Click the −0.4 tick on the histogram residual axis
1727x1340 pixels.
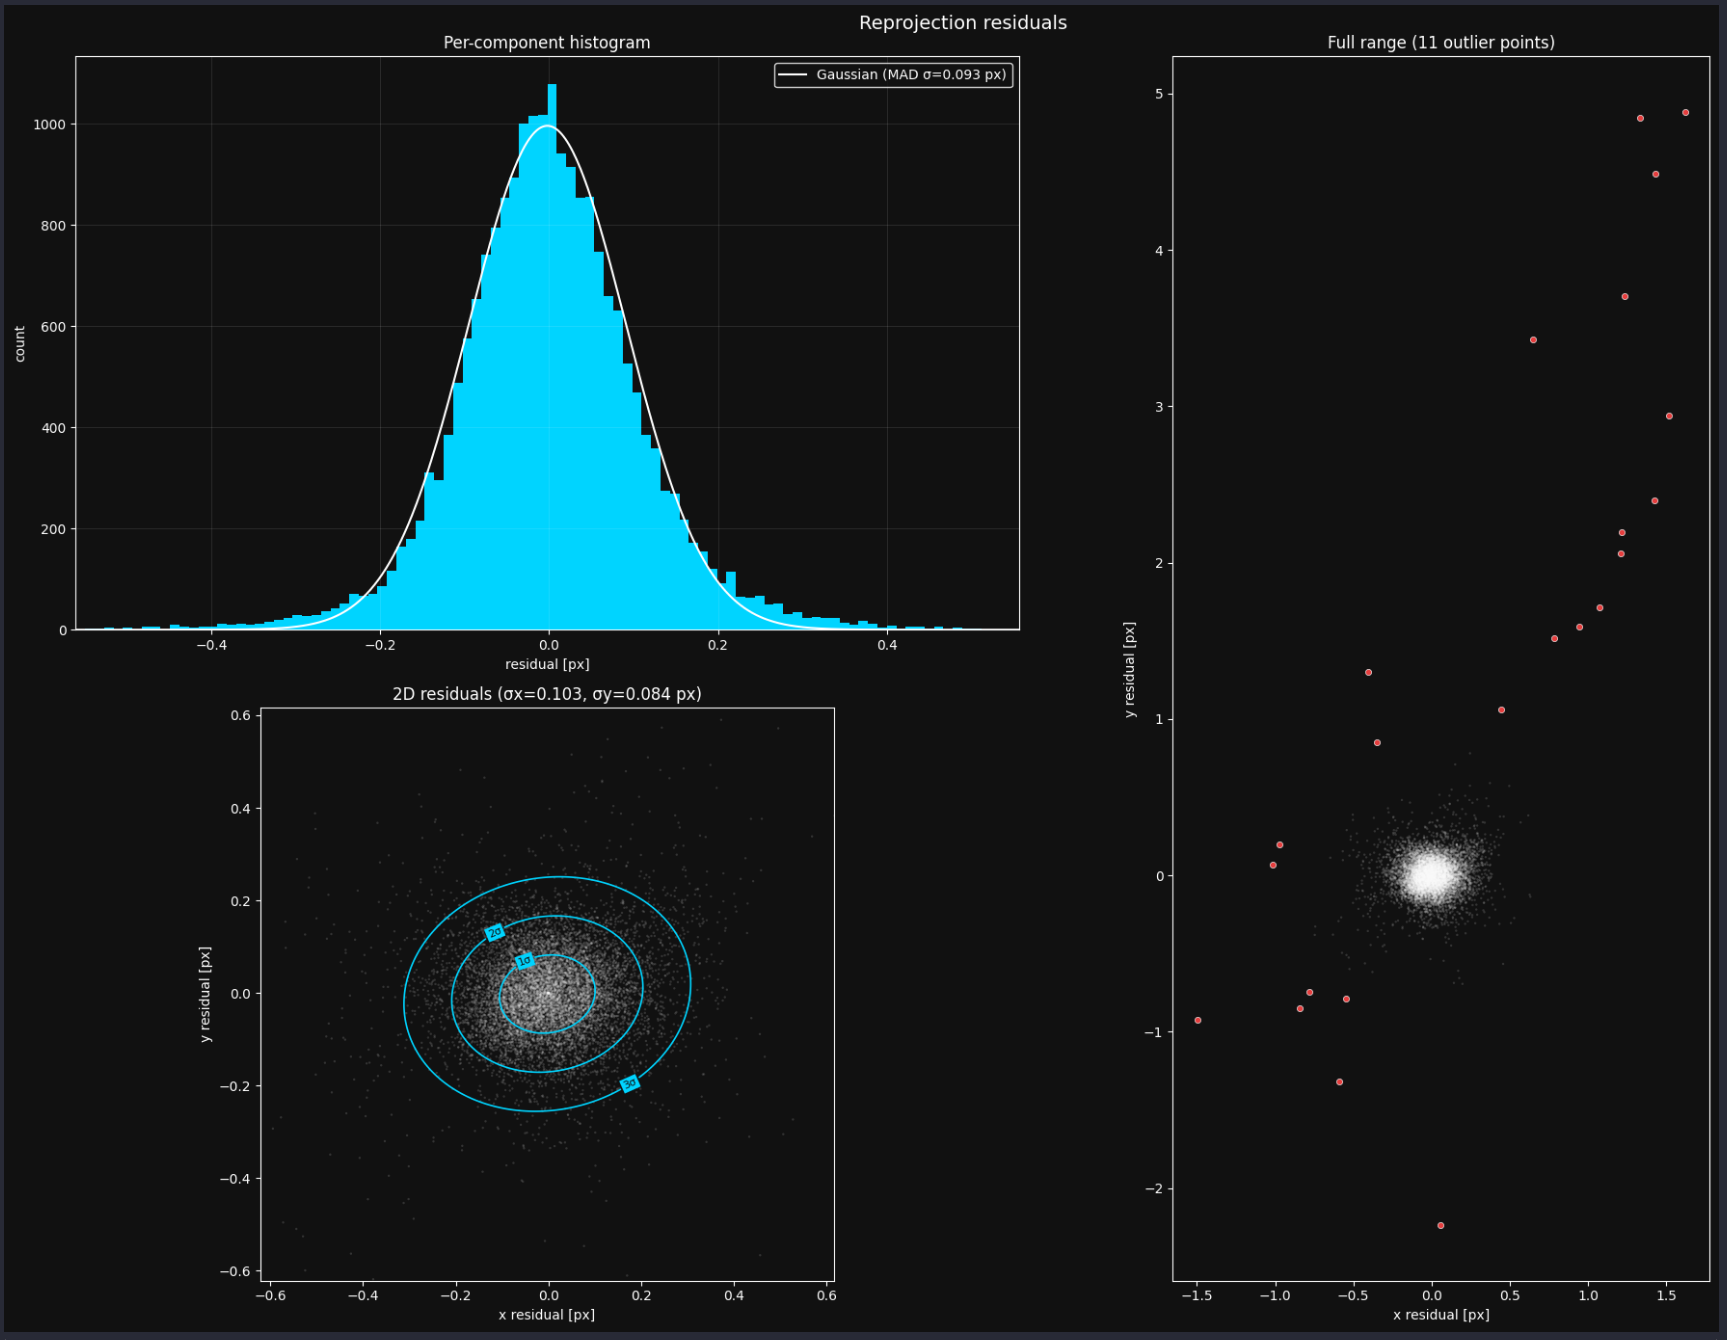pyautogui.click(x=211, y=645)
